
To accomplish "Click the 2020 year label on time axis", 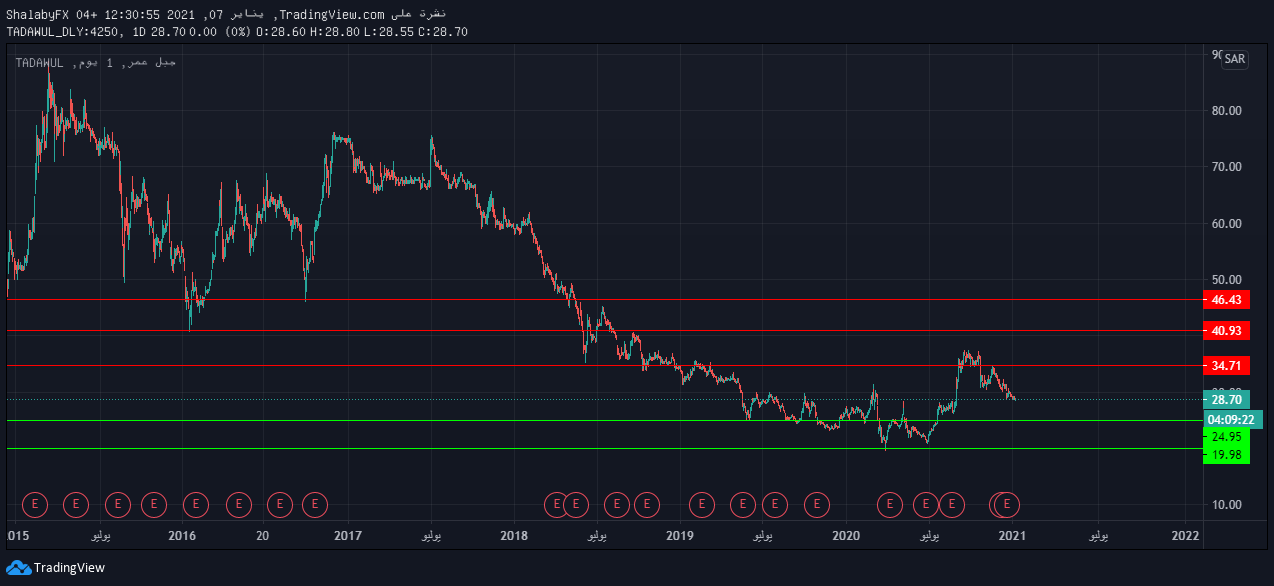I will pyautogui.click(x=846, y=536).
